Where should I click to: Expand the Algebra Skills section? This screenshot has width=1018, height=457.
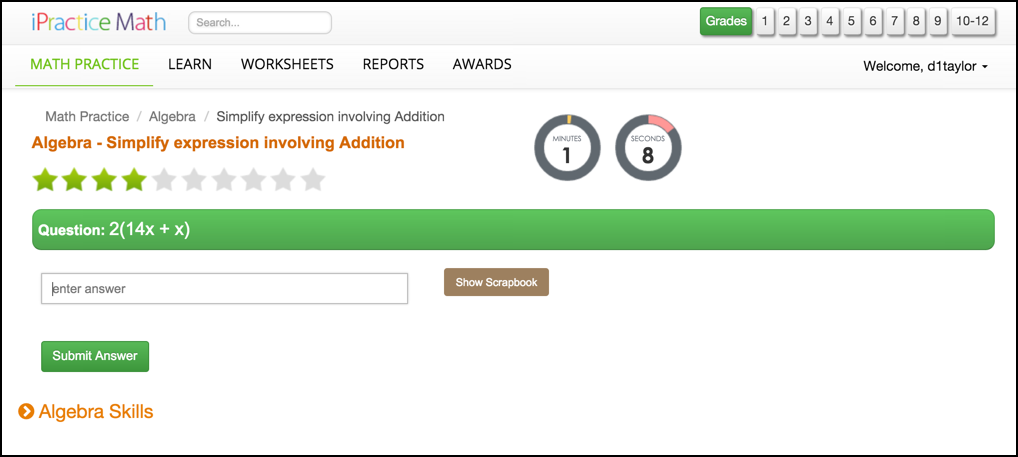pyautogui.click(x=96, y=411)
